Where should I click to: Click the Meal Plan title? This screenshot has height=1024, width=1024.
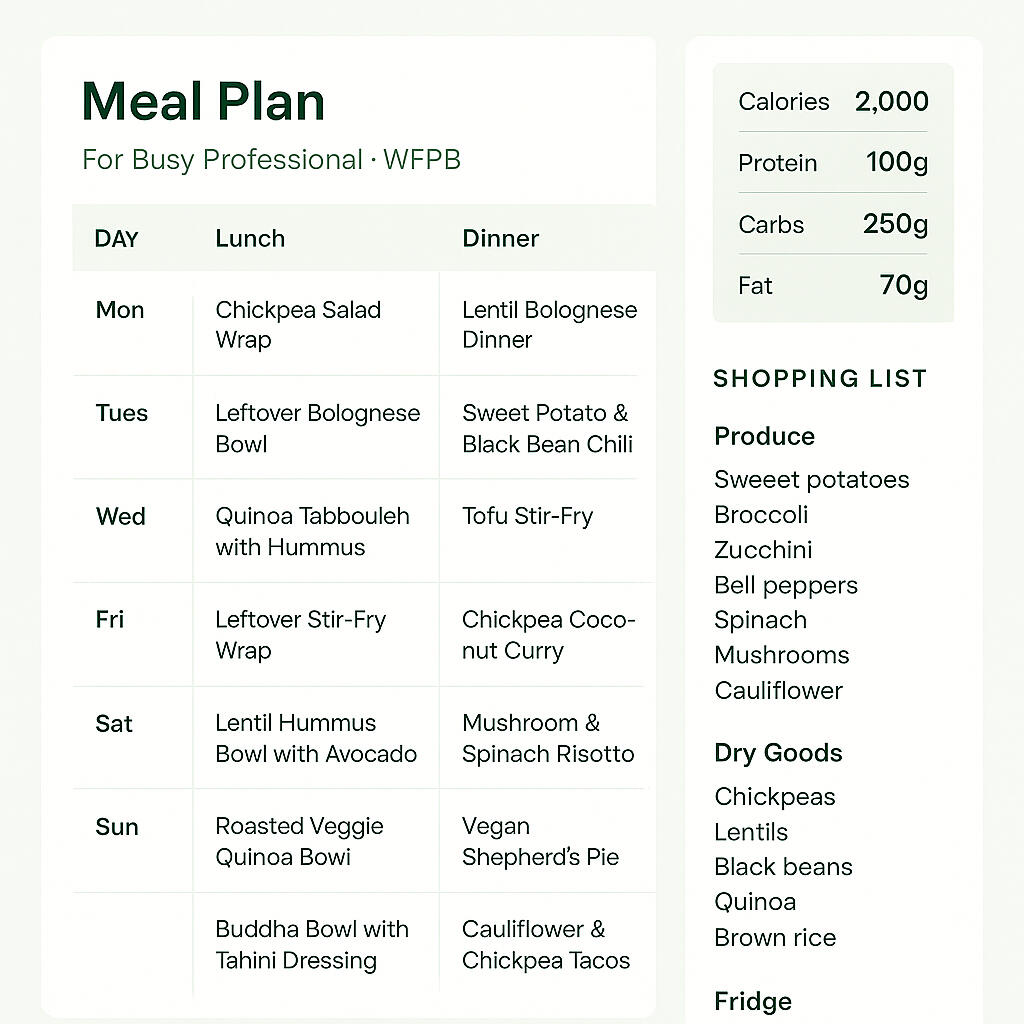(203, 102)
